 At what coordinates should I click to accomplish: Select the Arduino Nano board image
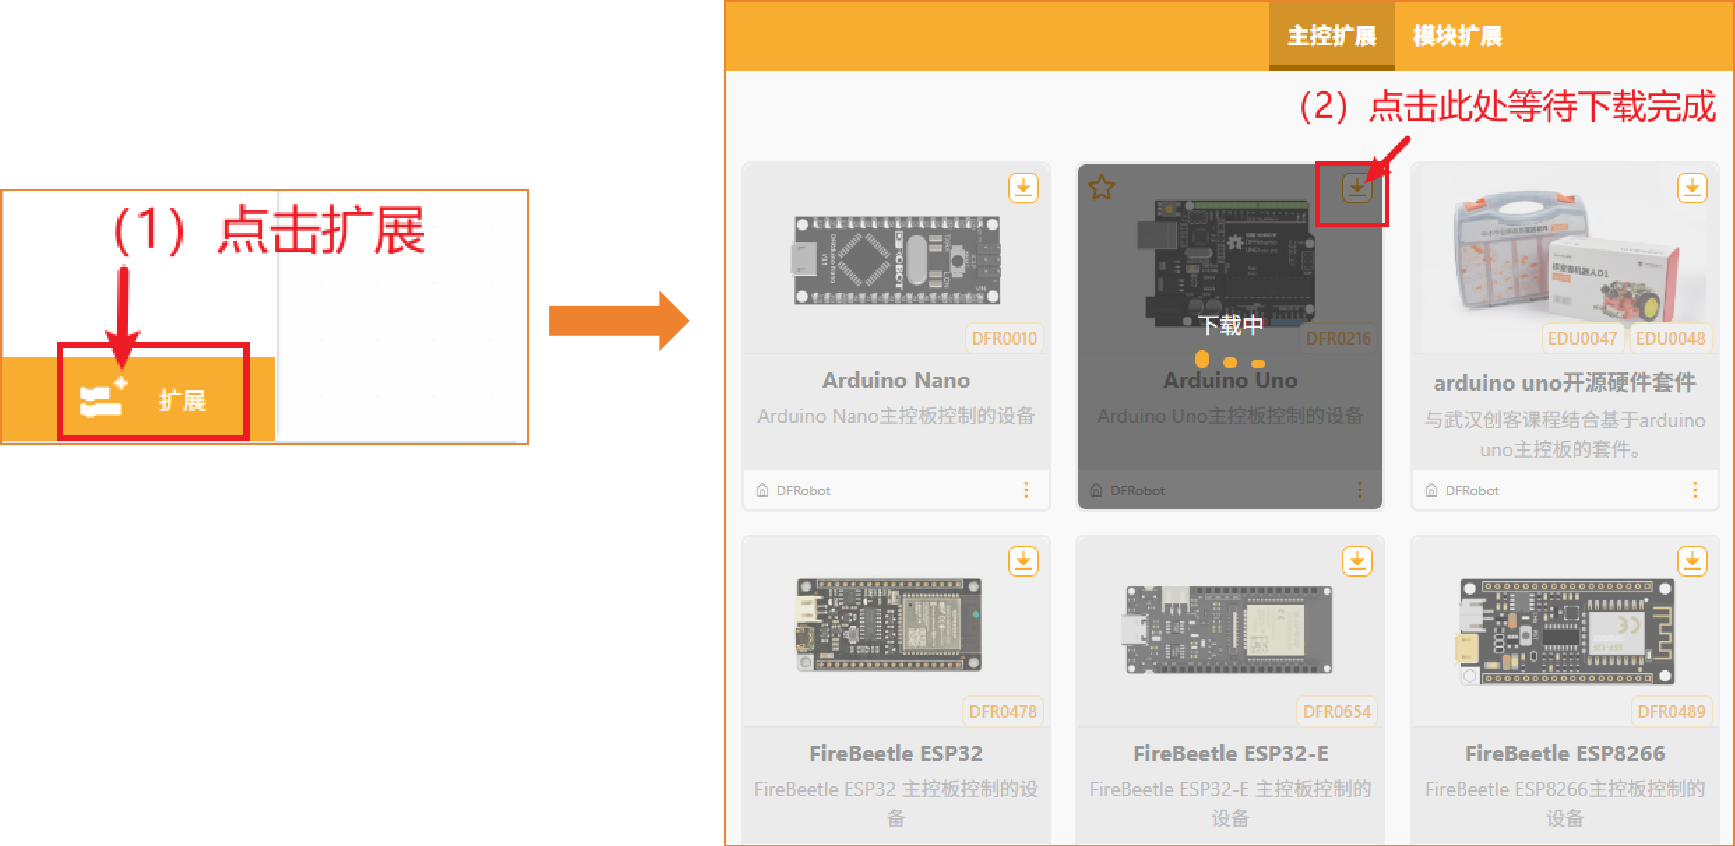pos(896,260)
